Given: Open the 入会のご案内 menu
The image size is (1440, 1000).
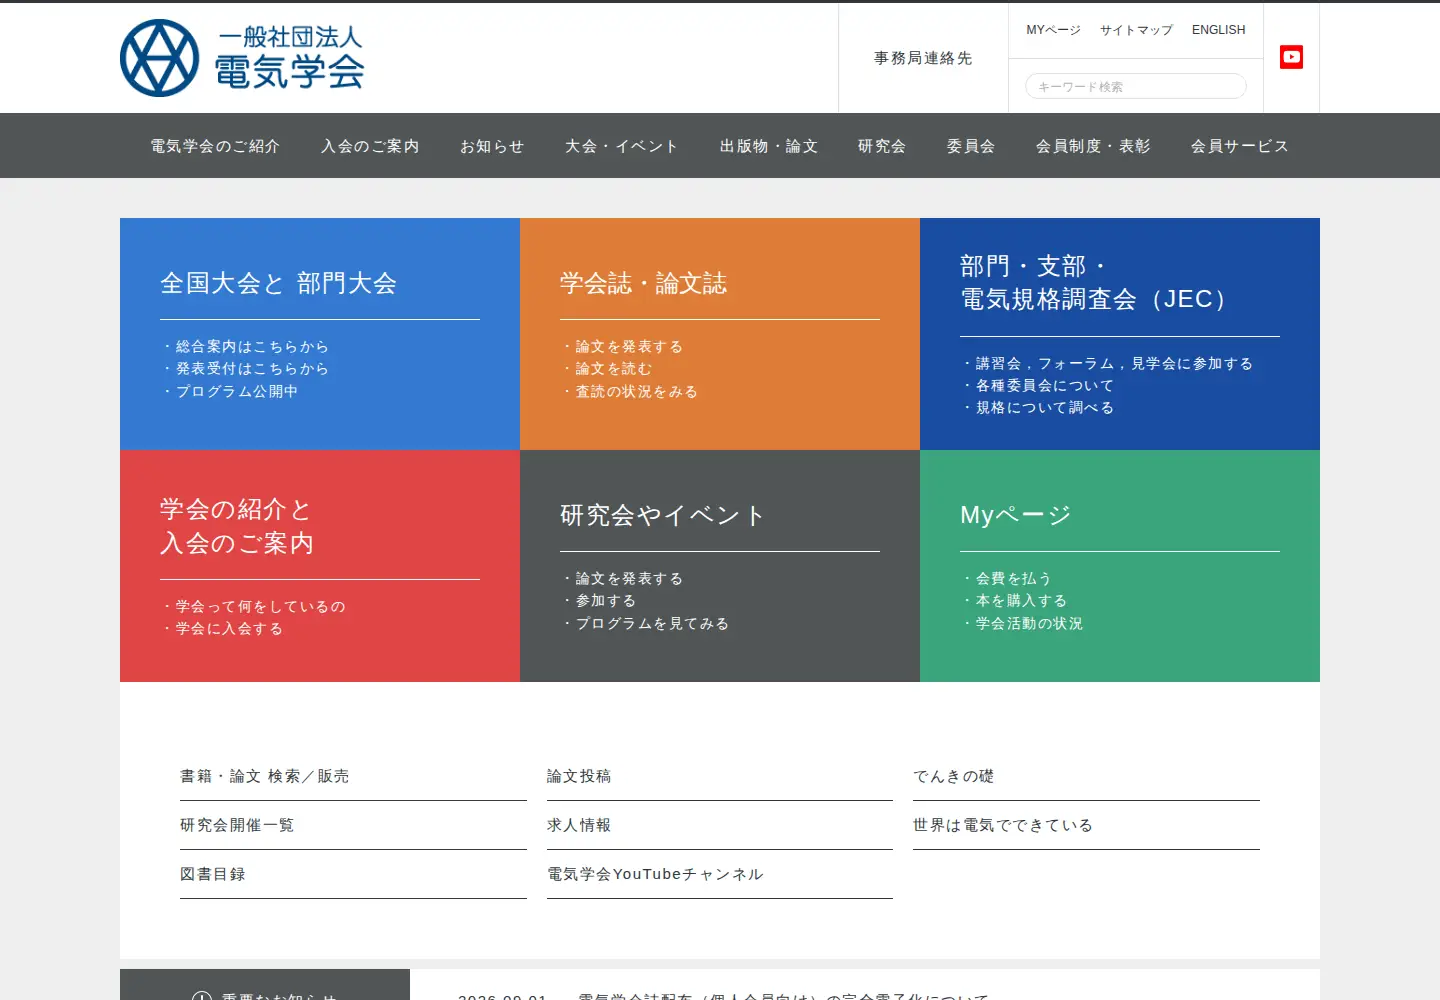Looking at the screenshot, I should tap(370, 146).
